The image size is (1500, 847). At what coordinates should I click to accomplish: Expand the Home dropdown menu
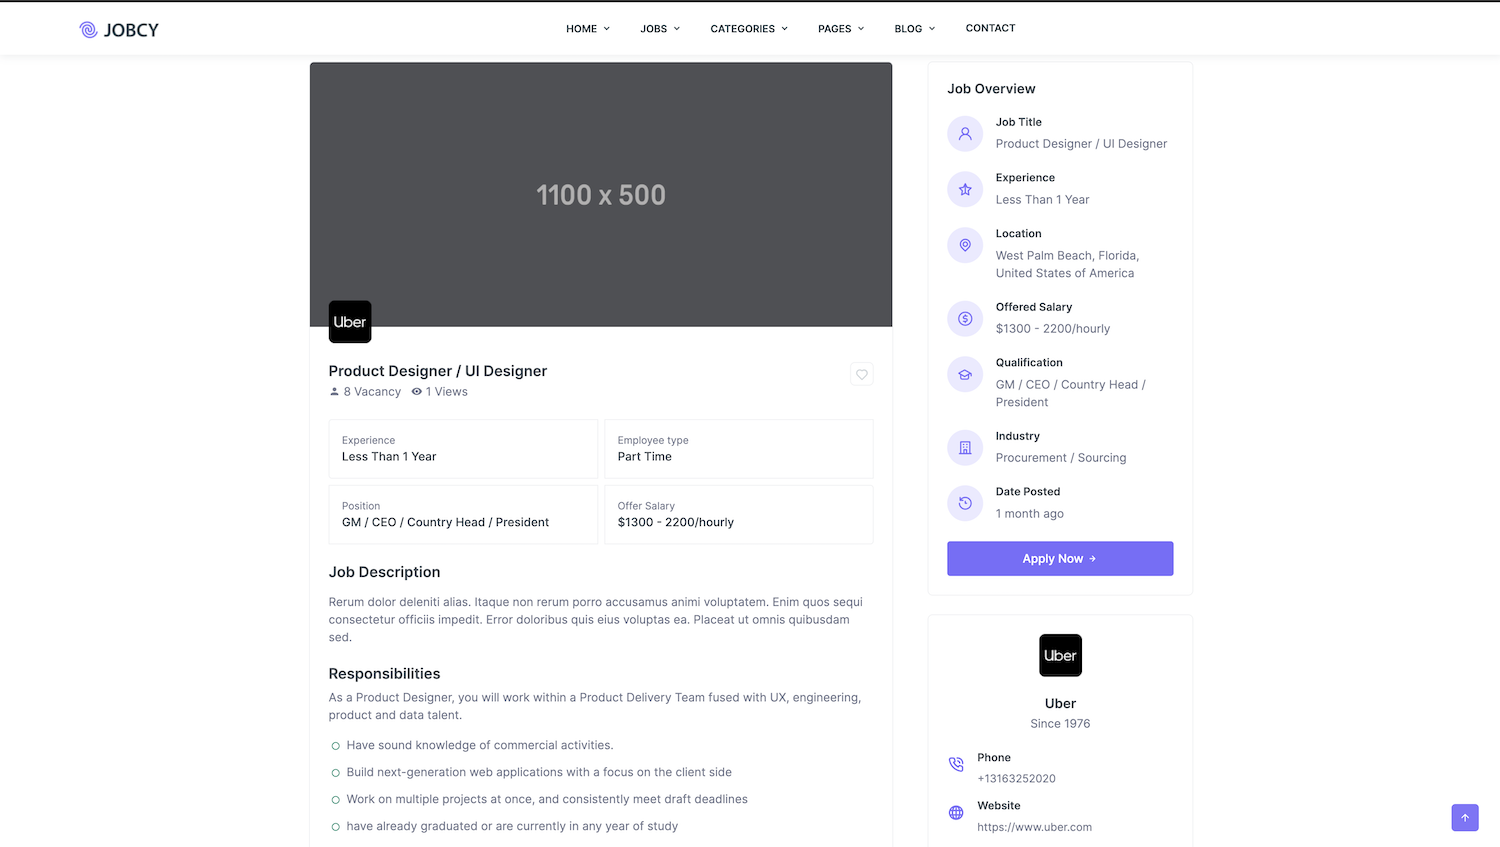click(587, 29)
